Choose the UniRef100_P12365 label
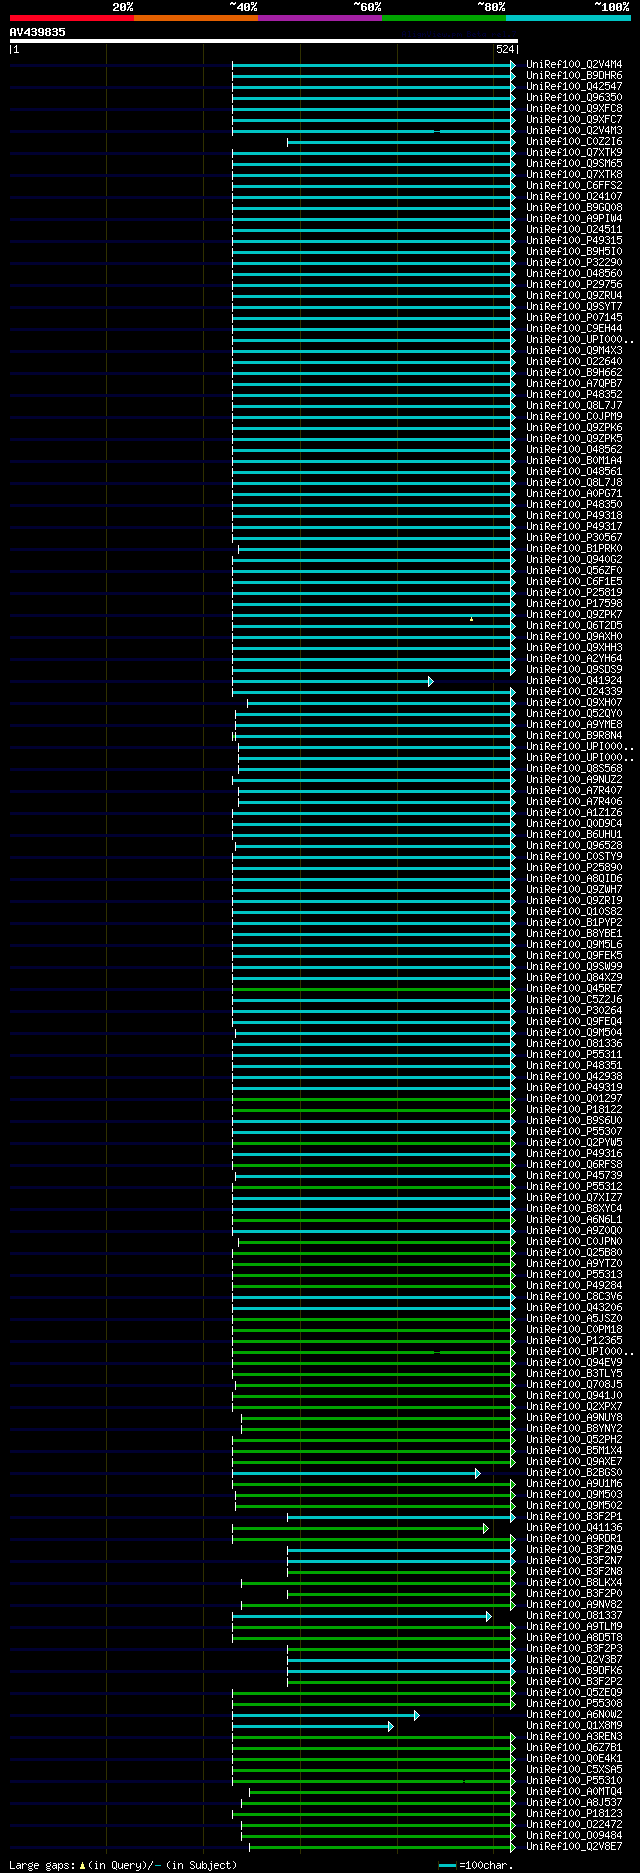Viewport: 640px width, 1873px height. tap(574, 1340)
